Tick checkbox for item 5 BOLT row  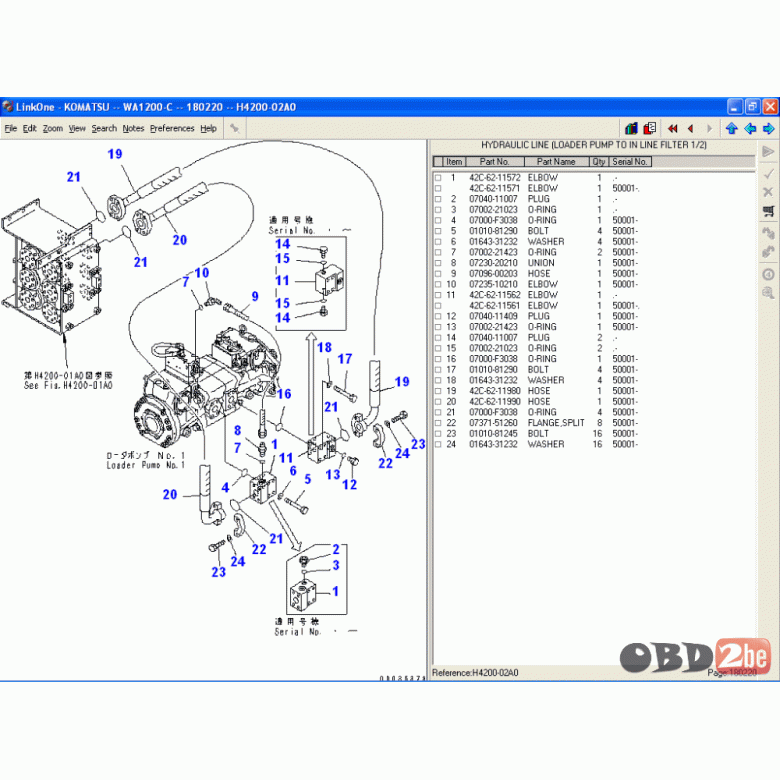click(x=438, y=231)
